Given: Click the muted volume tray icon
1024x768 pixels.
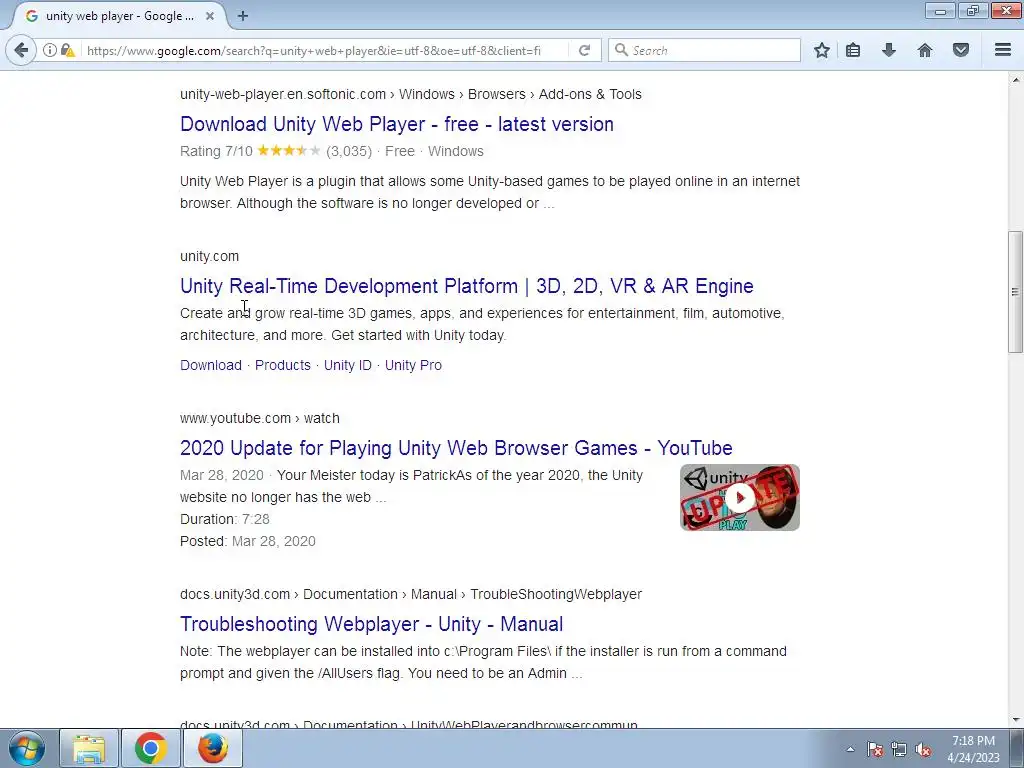Looking at the screenshot, I should (x=923, y=749).
